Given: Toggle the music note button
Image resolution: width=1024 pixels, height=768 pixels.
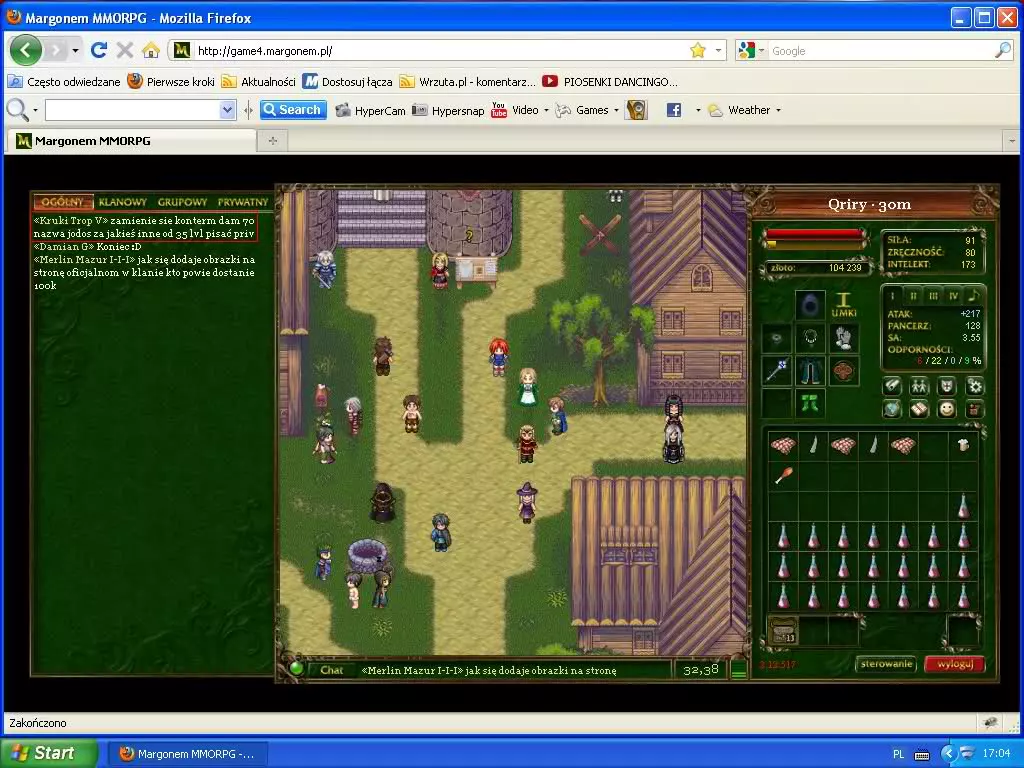Looking at the screenshot, I should point(972,295).
